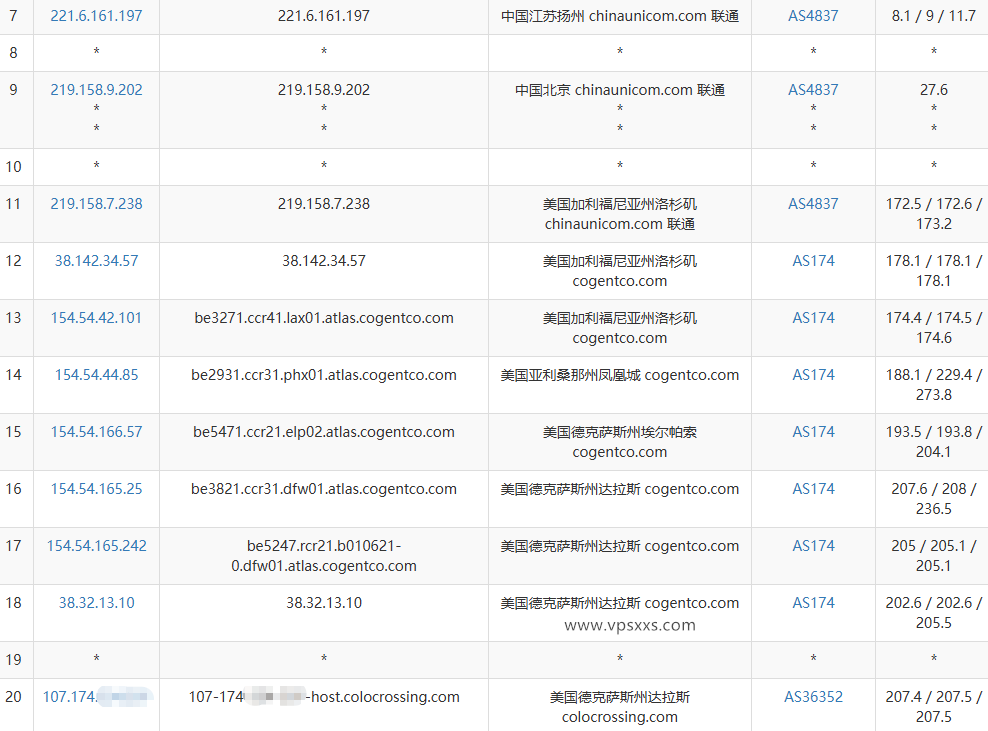Select hop 16 location 达拉斯 cogentco.com

[x=620, y=489]
